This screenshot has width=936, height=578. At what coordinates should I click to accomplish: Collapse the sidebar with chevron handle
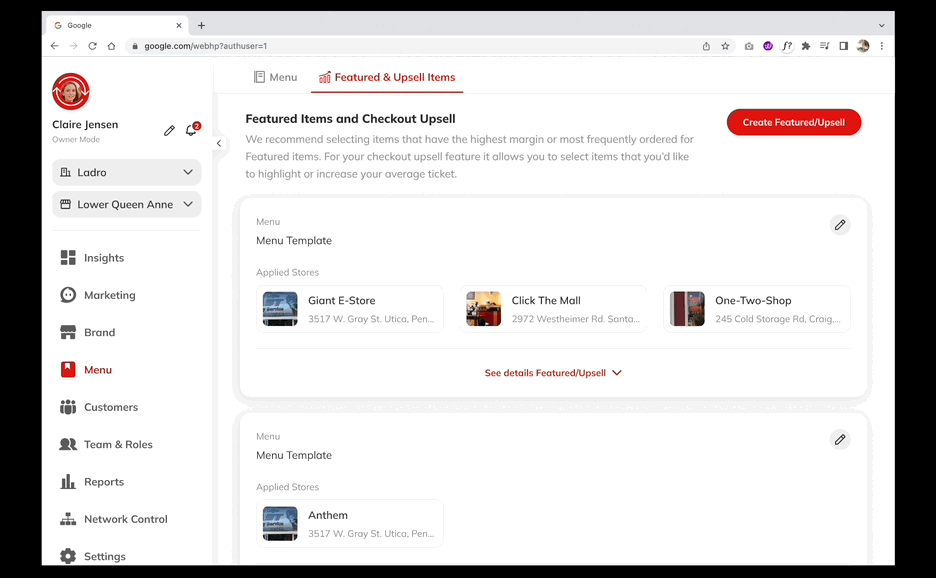(x=219, y=143)
